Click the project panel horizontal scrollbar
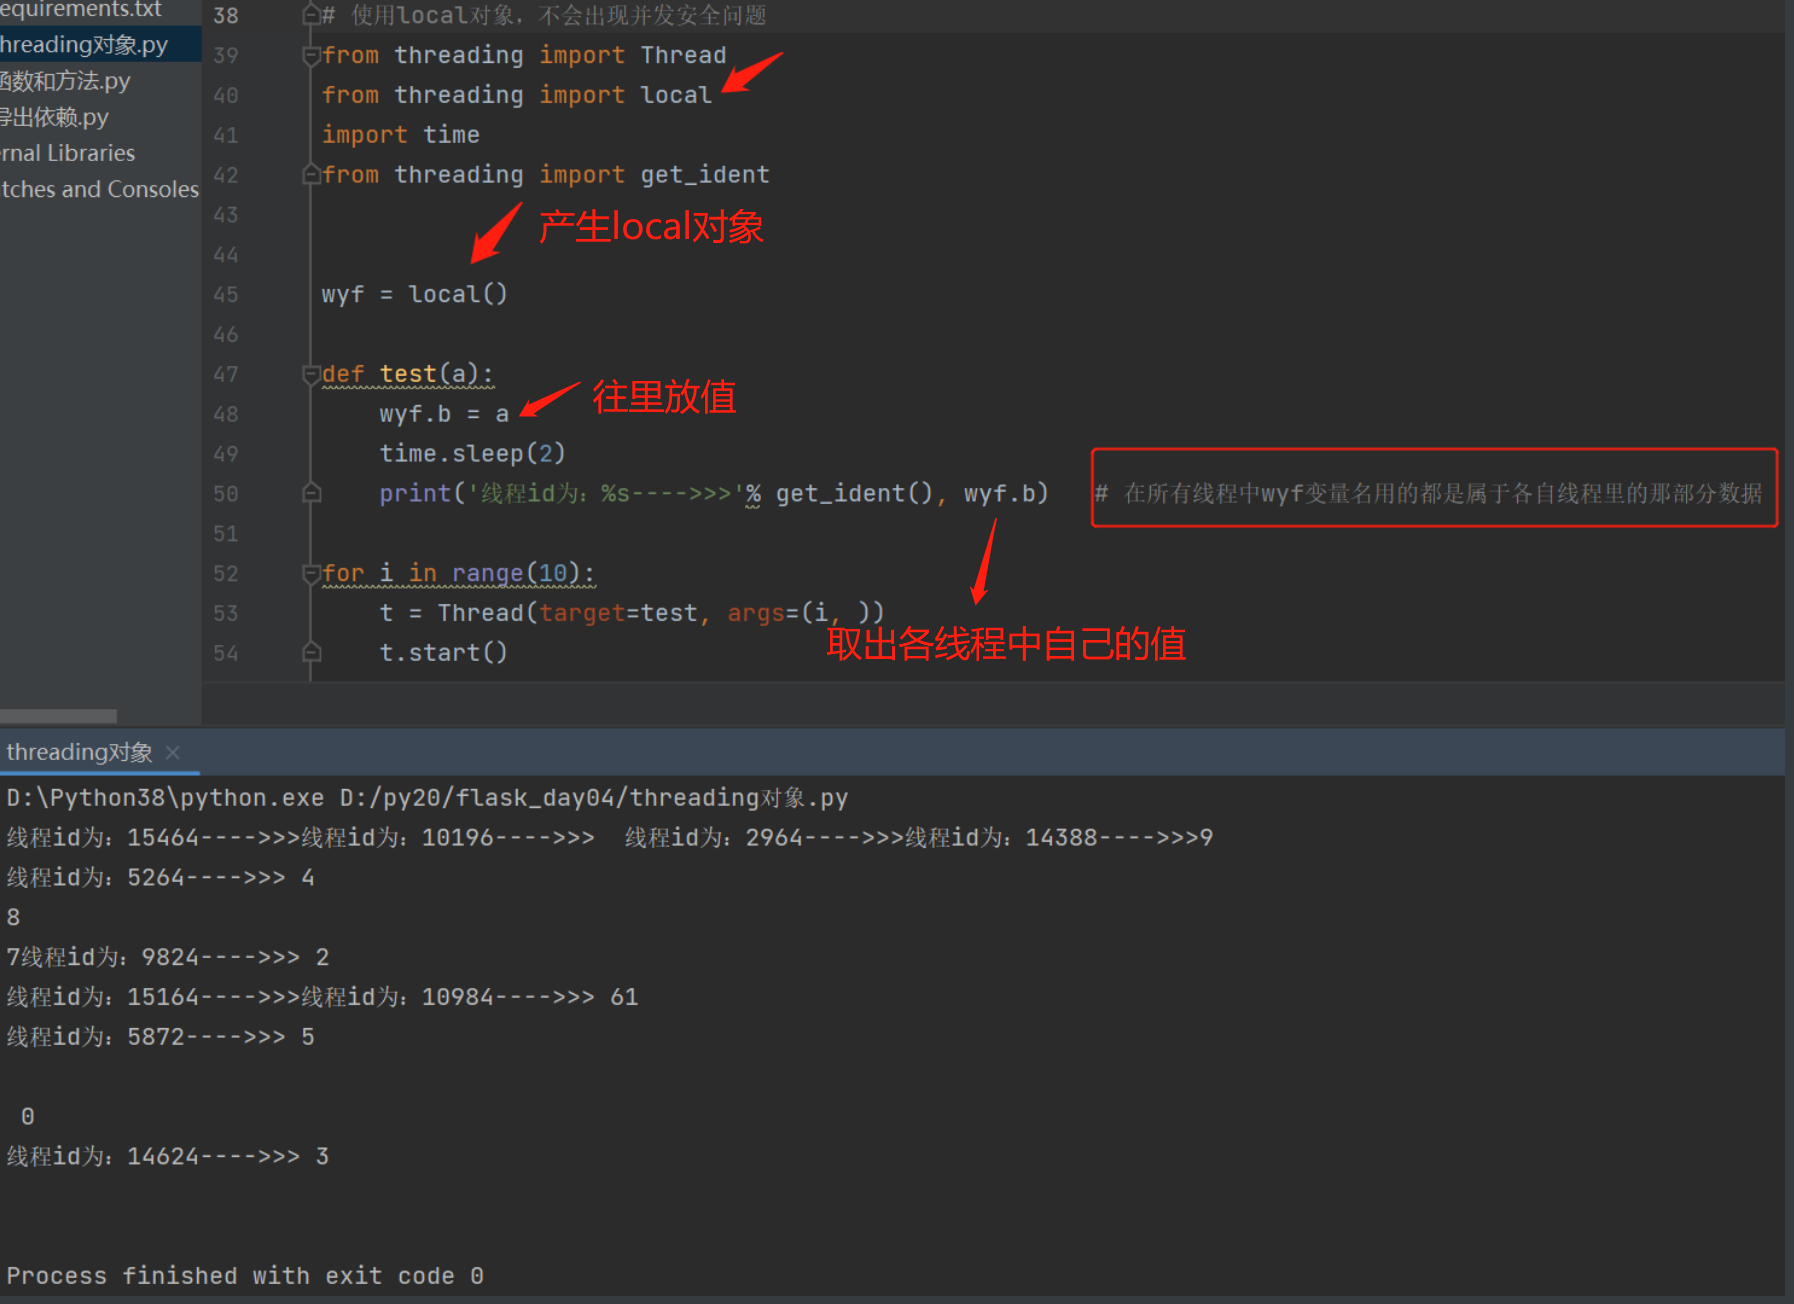 [58, 716]
